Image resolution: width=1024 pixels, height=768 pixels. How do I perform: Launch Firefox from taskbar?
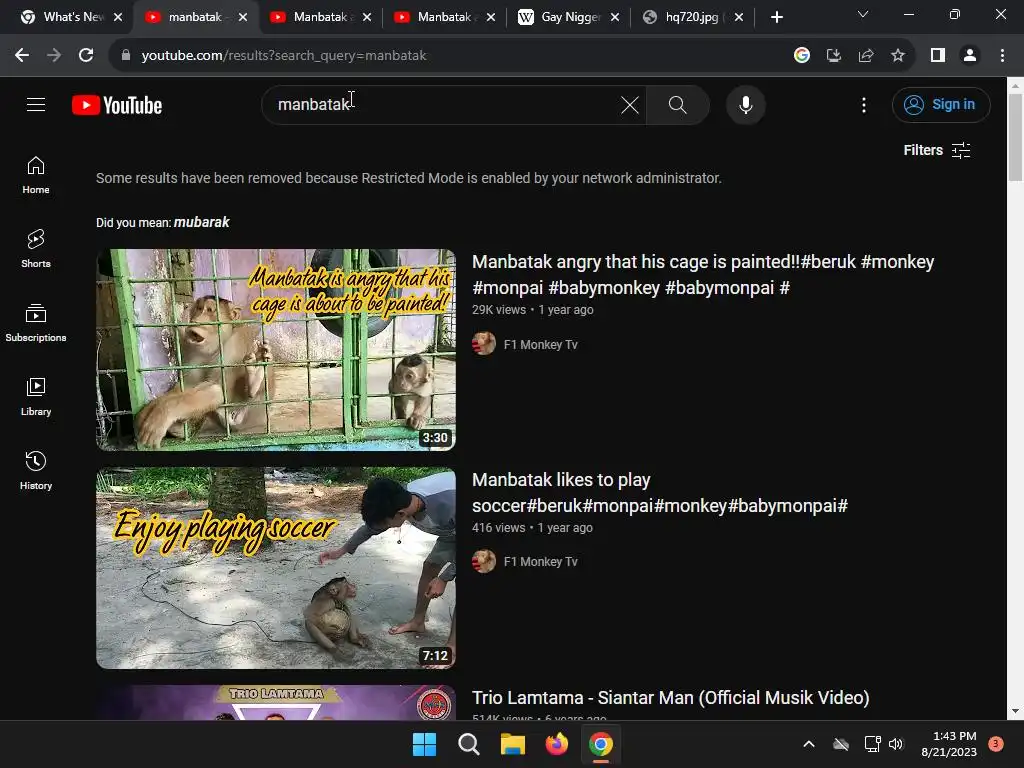point(556,744)
